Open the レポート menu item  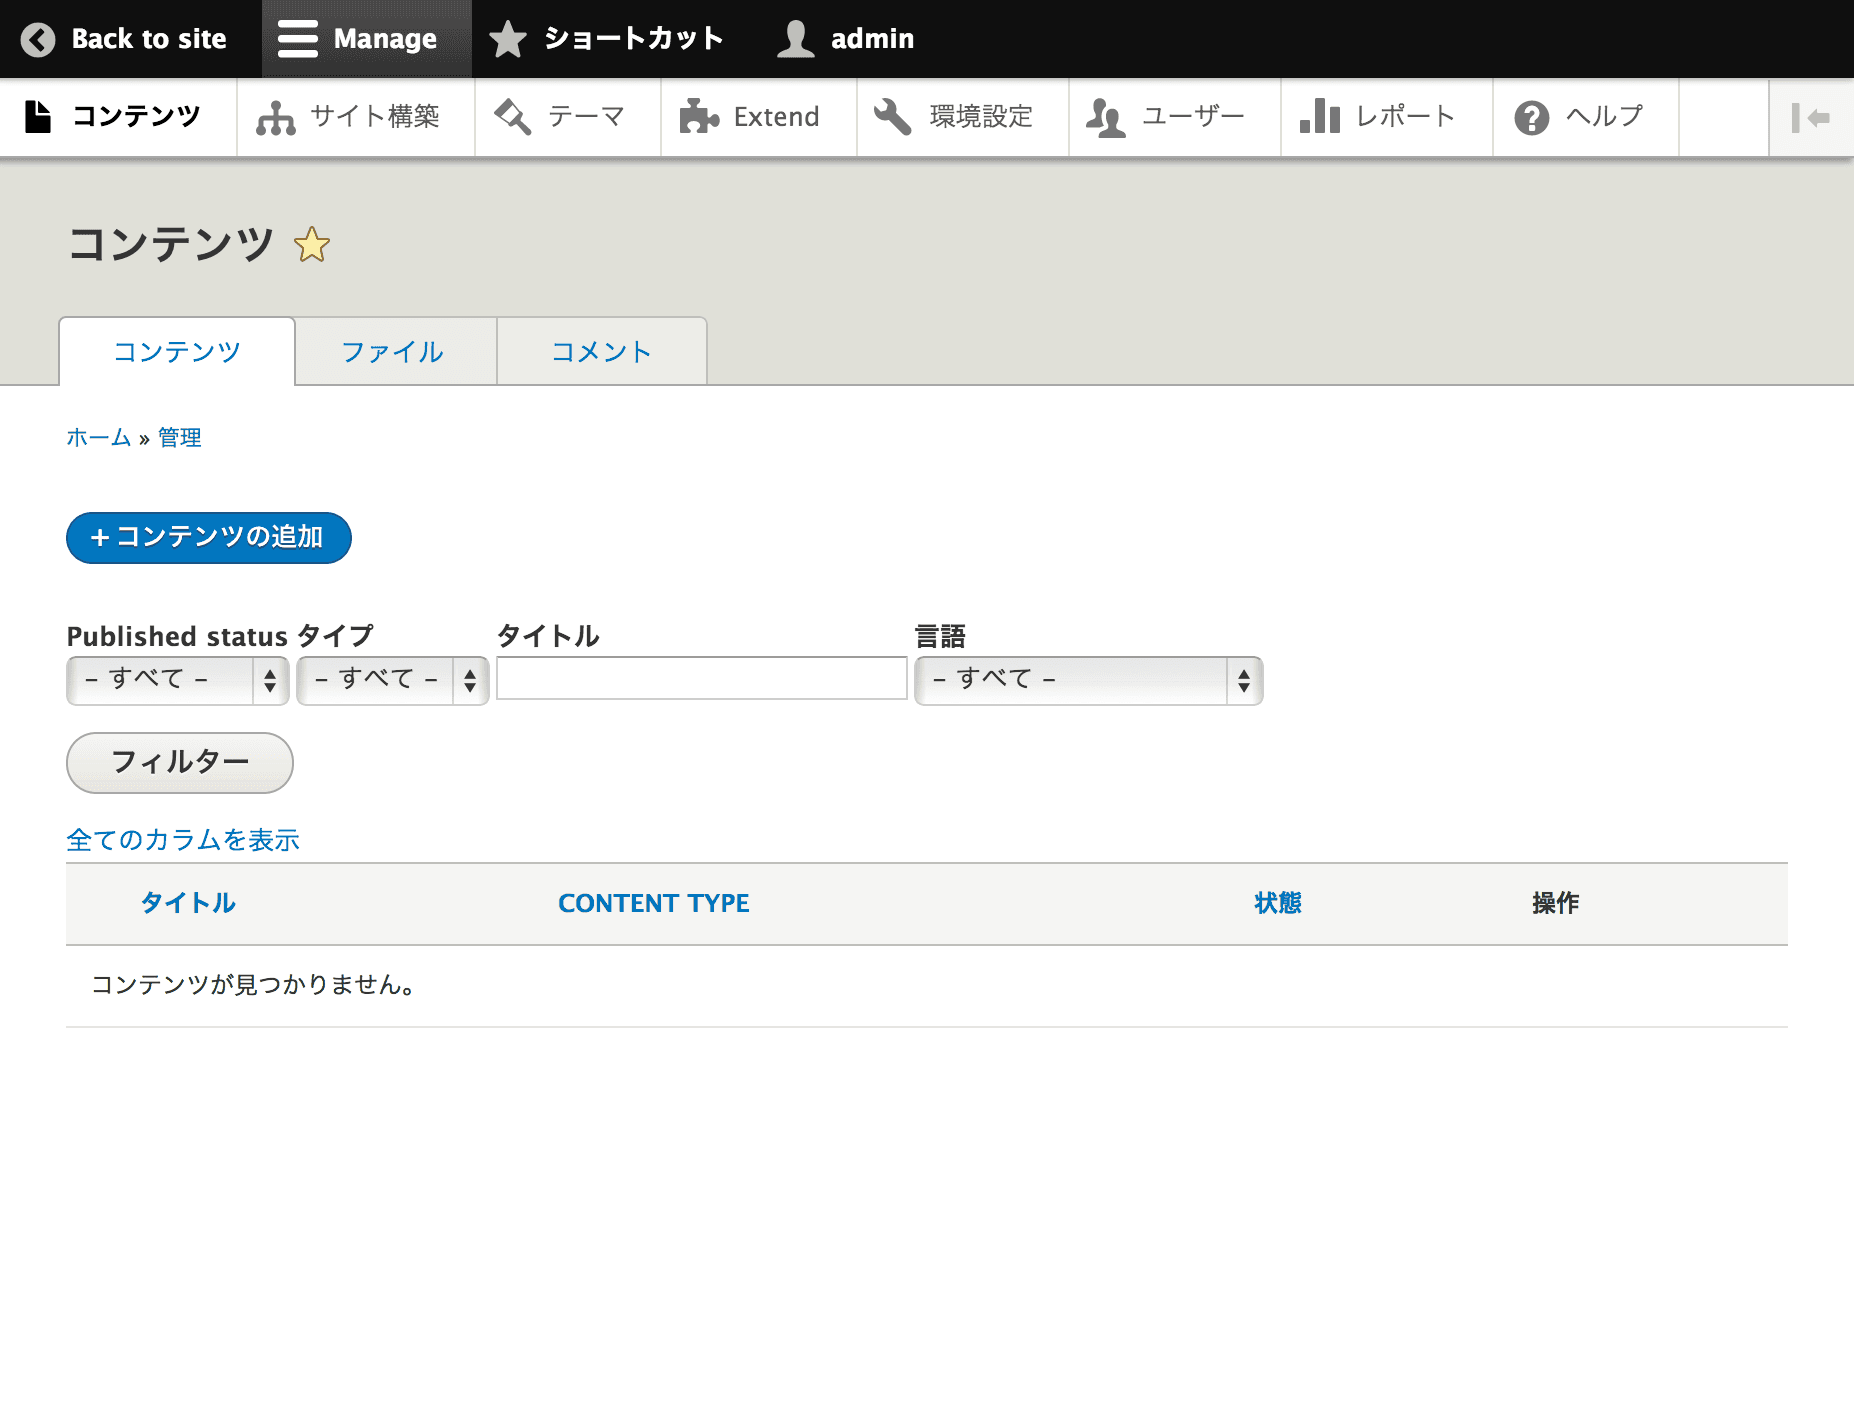[1387, 117]
